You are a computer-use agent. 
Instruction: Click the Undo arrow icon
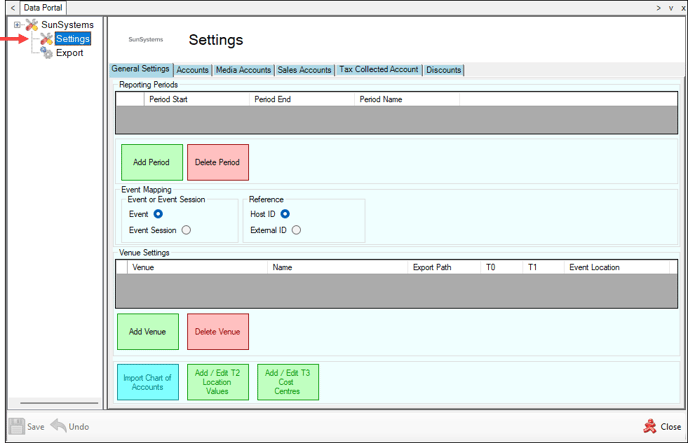pyautogui.click(x=58, y=426)
